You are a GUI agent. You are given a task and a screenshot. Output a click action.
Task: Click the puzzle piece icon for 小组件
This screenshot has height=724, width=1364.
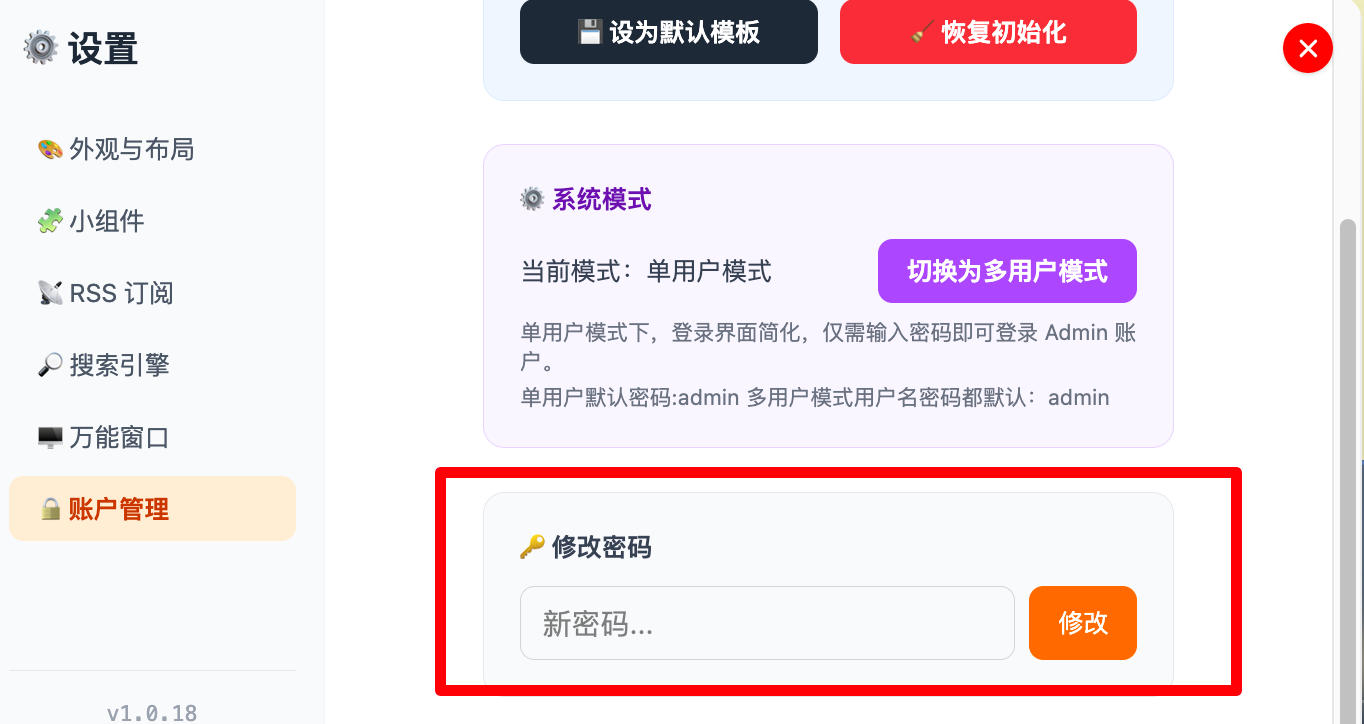50,221
